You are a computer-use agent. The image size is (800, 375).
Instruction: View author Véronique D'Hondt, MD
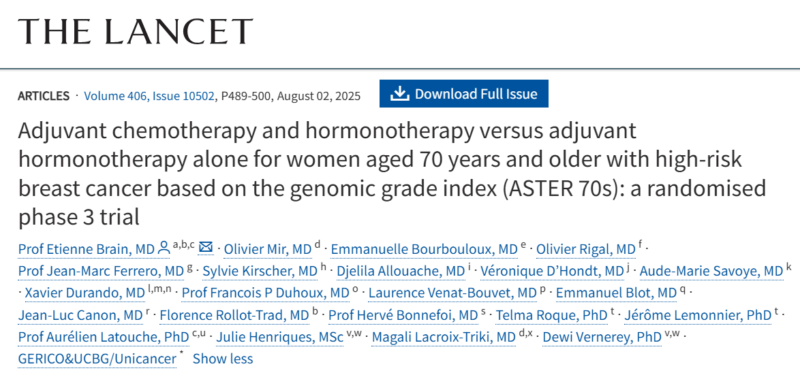pos(551,271)
